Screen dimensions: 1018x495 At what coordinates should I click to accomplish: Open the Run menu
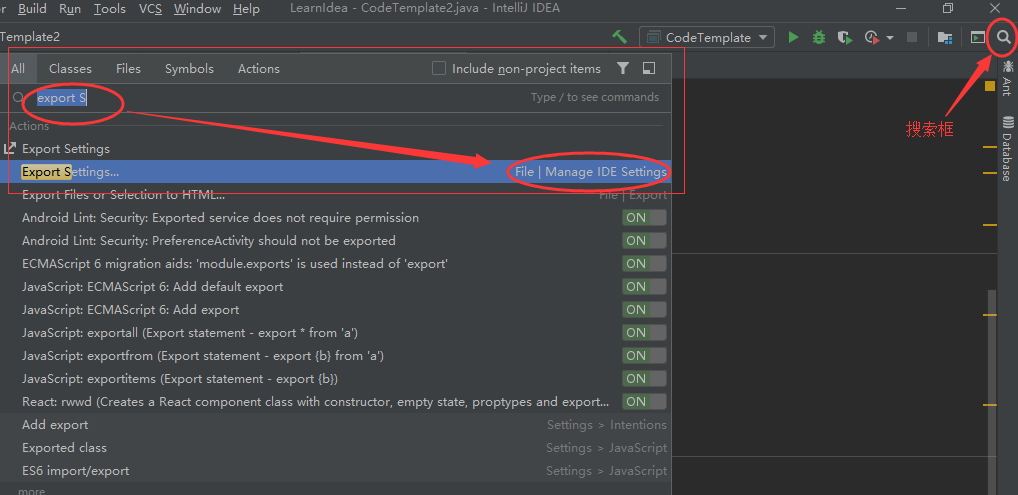click(x=70, y=9)
